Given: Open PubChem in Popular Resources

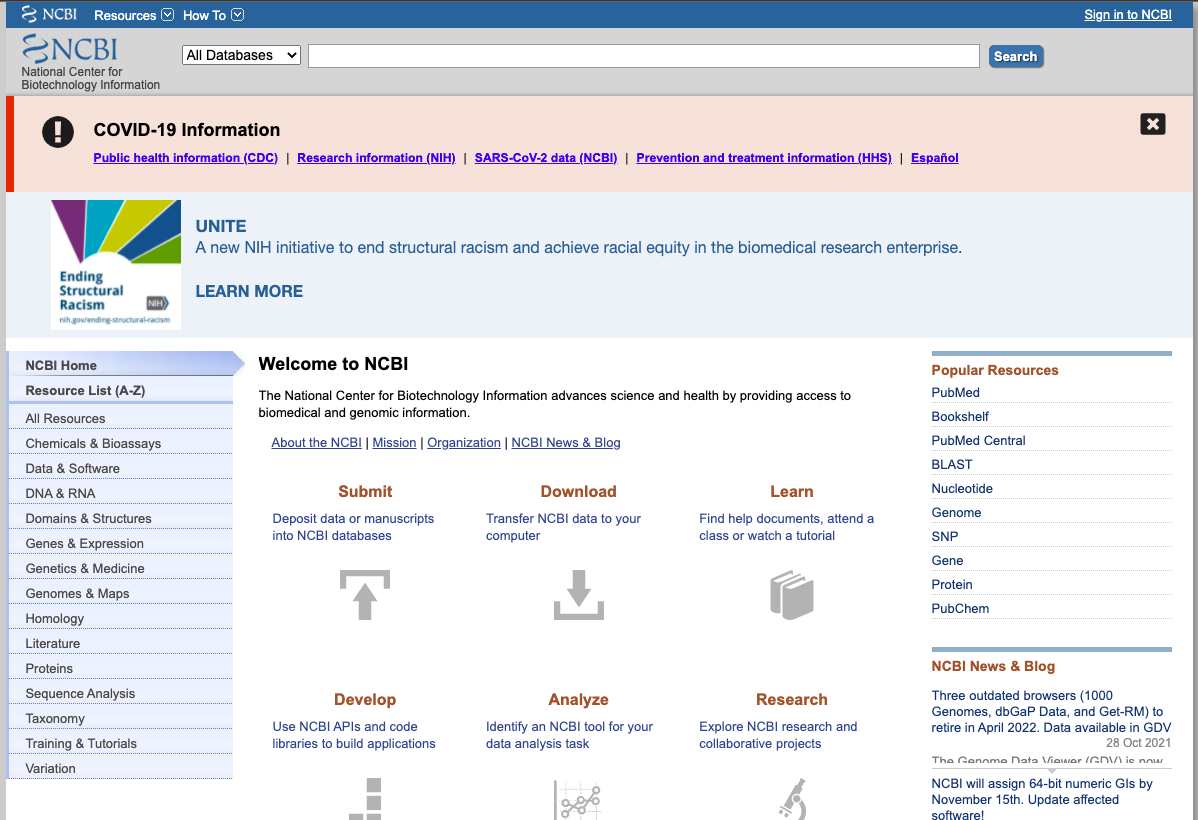Looking at the screenshot, I should 960,608.
